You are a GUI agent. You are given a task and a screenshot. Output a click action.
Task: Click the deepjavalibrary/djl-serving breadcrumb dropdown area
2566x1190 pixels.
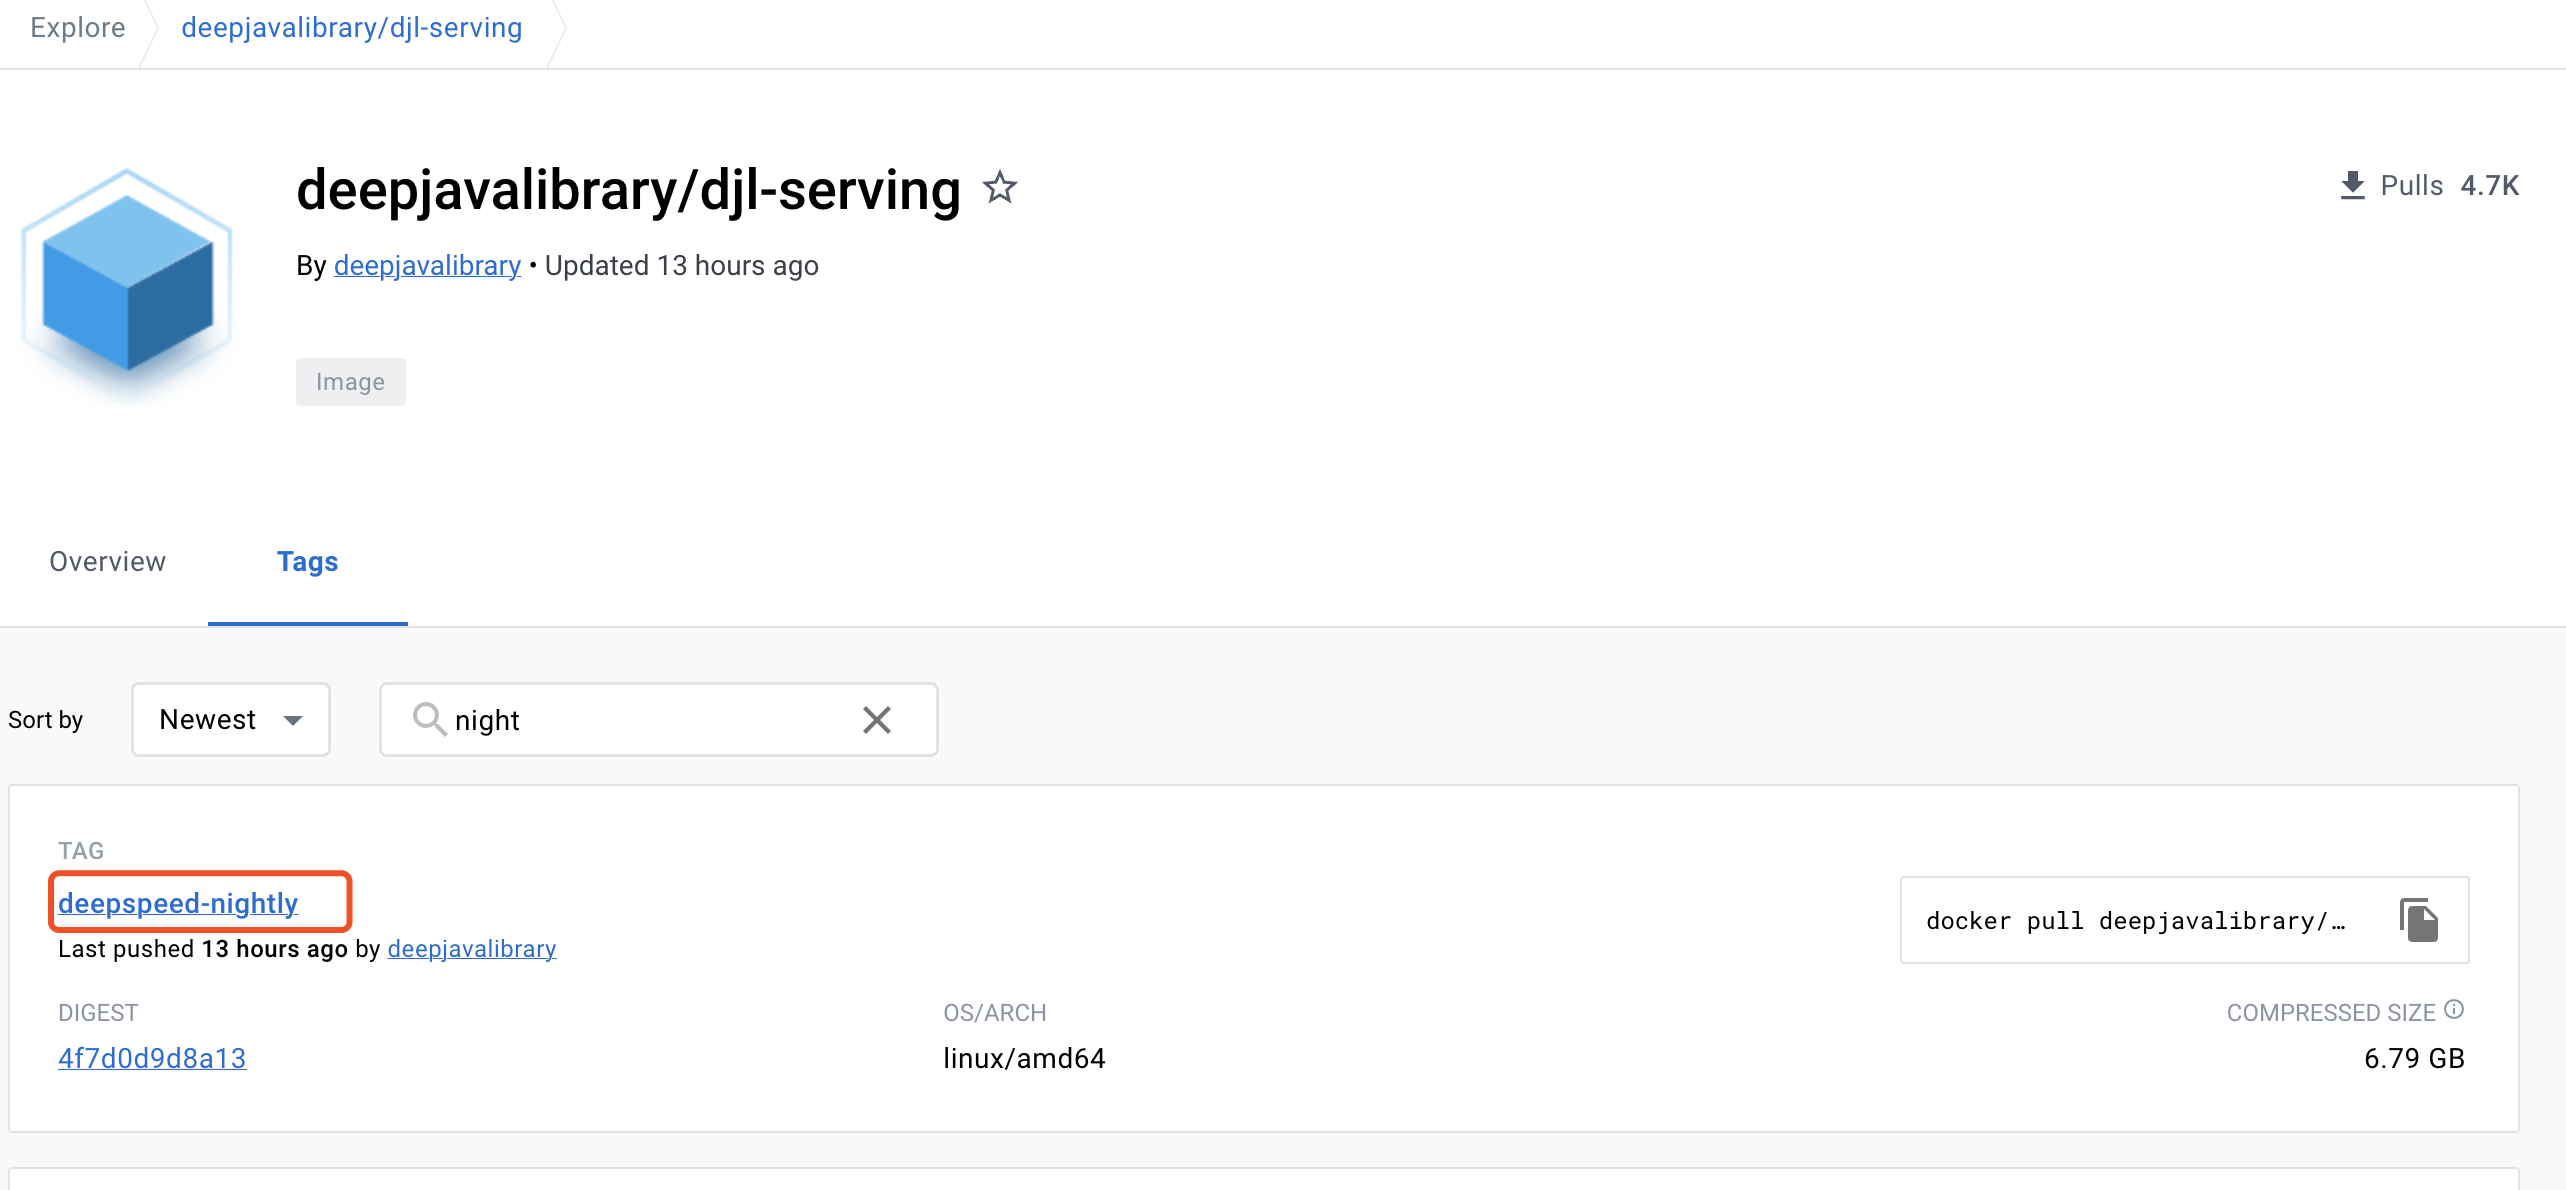tap(351, 28)
